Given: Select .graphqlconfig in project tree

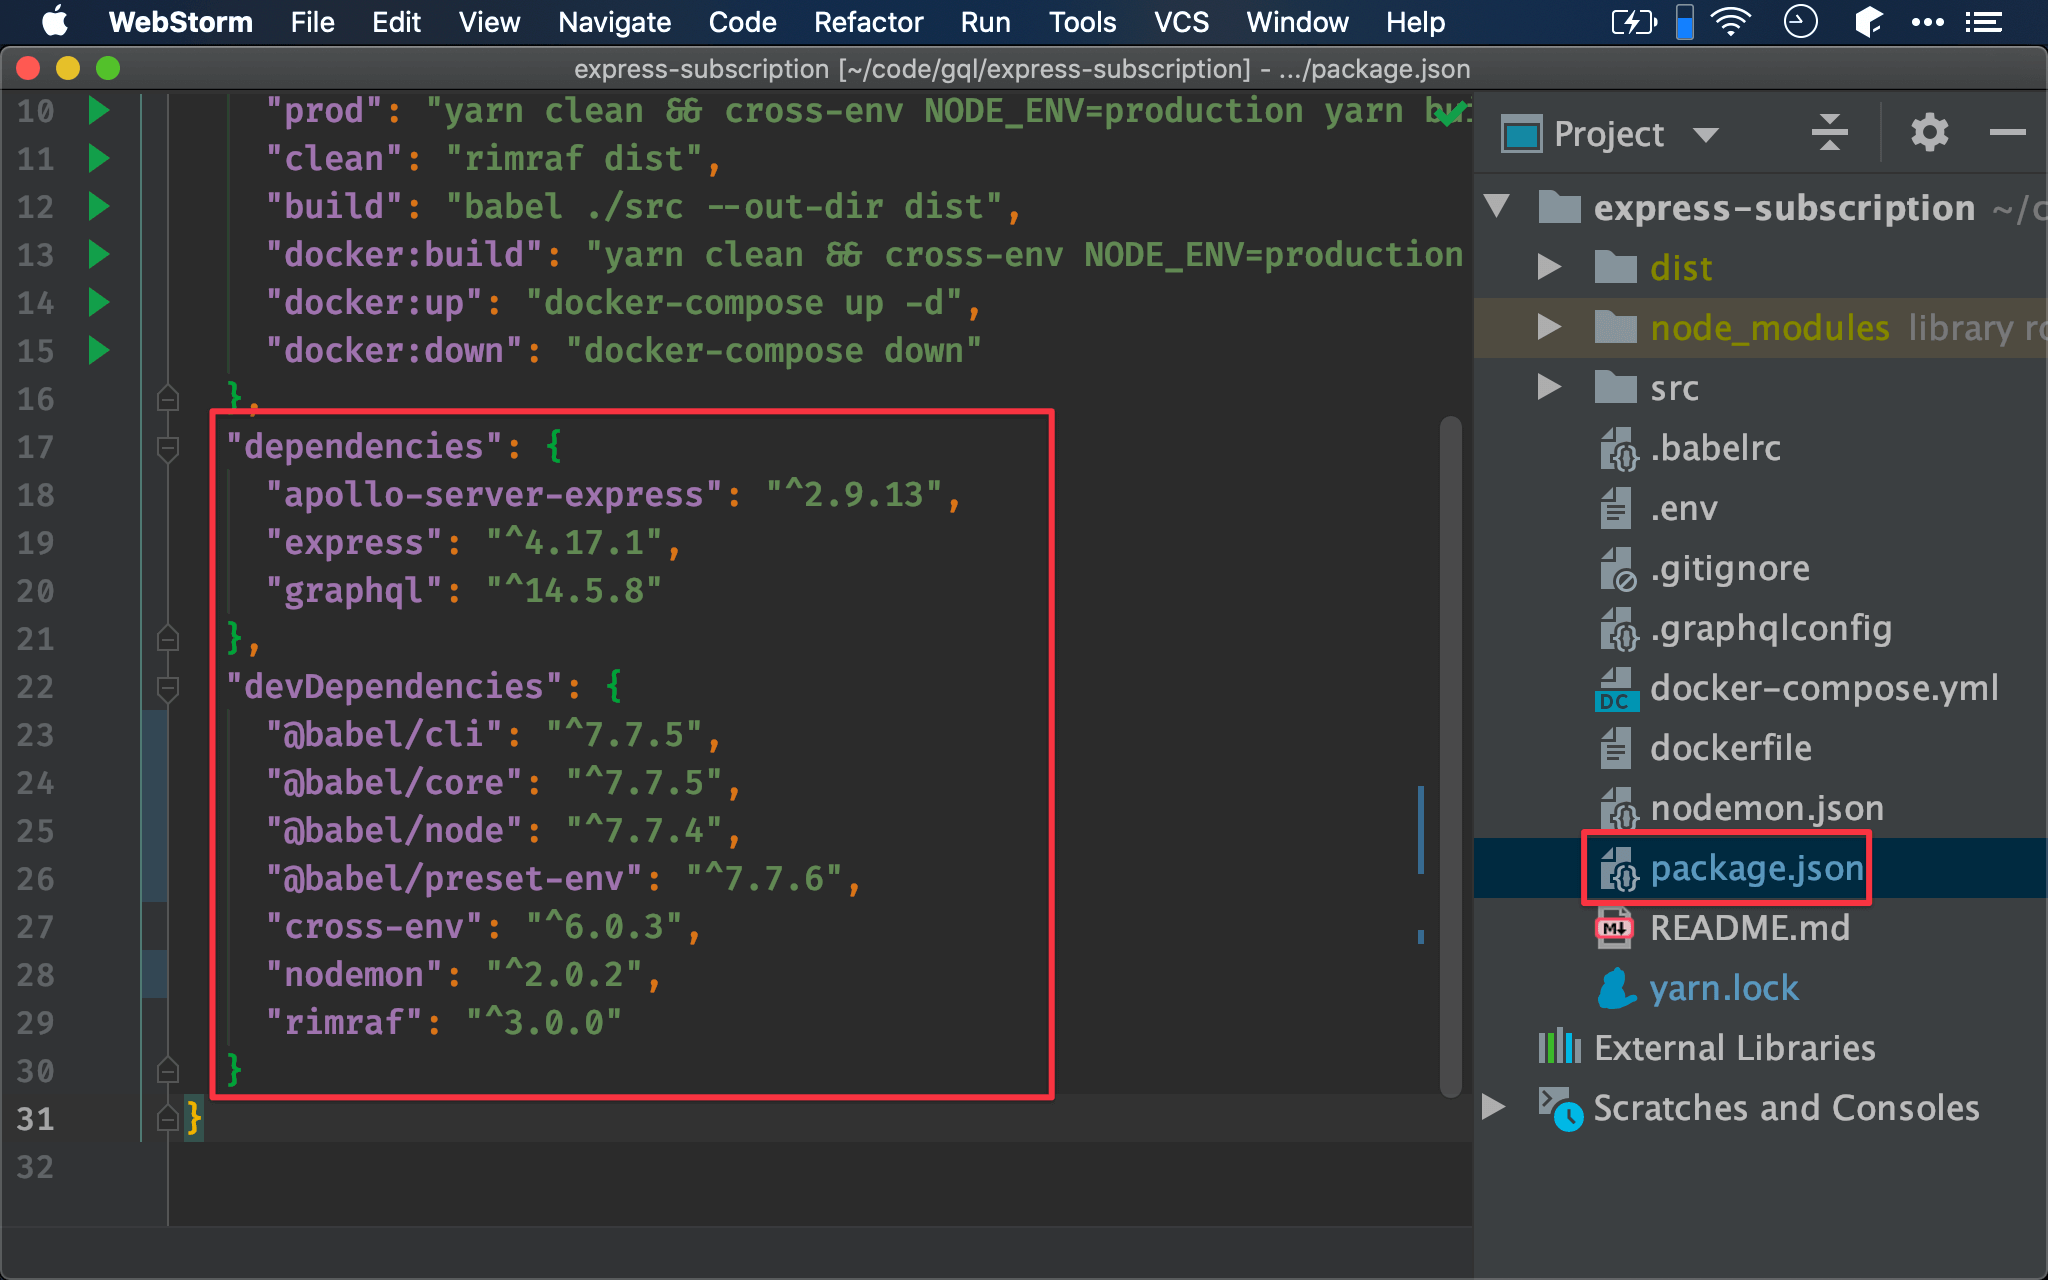Looking at the screenshot, I should coord(1771,628).
